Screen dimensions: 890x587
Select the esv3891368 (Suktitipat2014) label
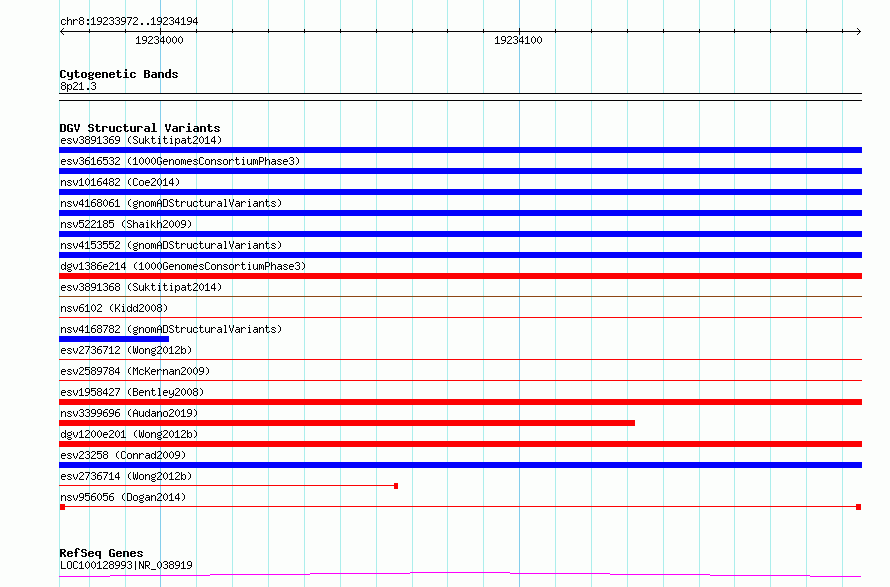pyautogui.click(x=141, y=287)
